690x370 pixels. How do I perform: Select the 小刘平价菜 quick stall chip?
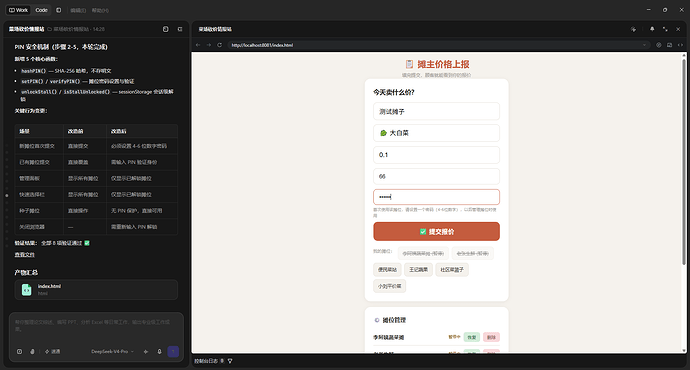click(389, 286)
